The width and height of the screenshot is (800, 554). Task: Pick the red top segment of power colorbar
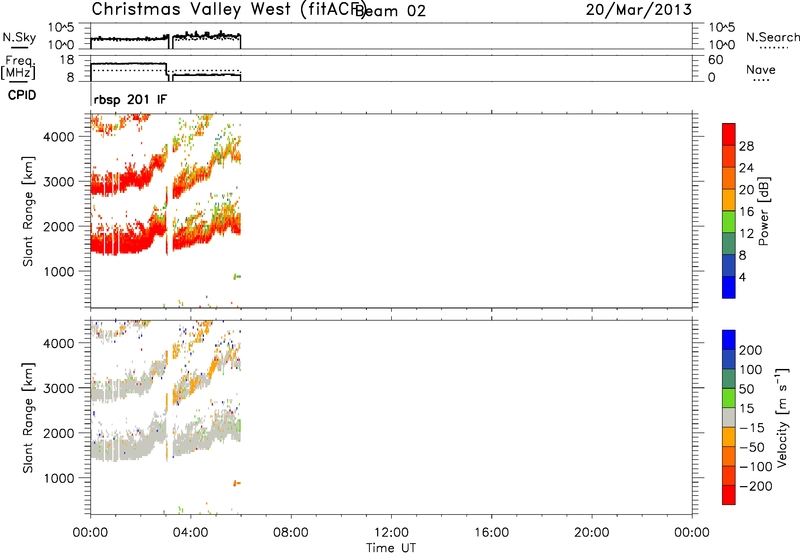tap(729, 134)
